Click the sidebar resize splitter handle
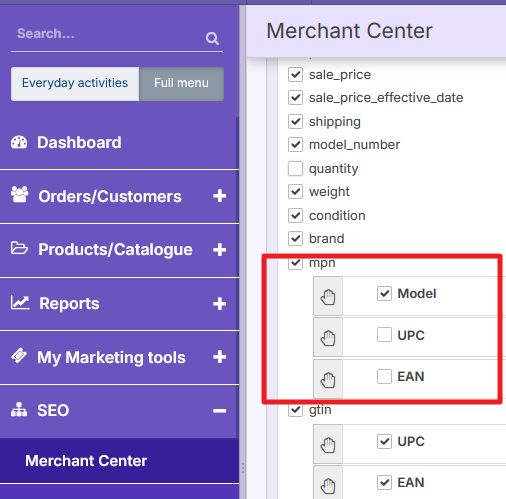Screen dimensions: 506x499 pos(243,467)
